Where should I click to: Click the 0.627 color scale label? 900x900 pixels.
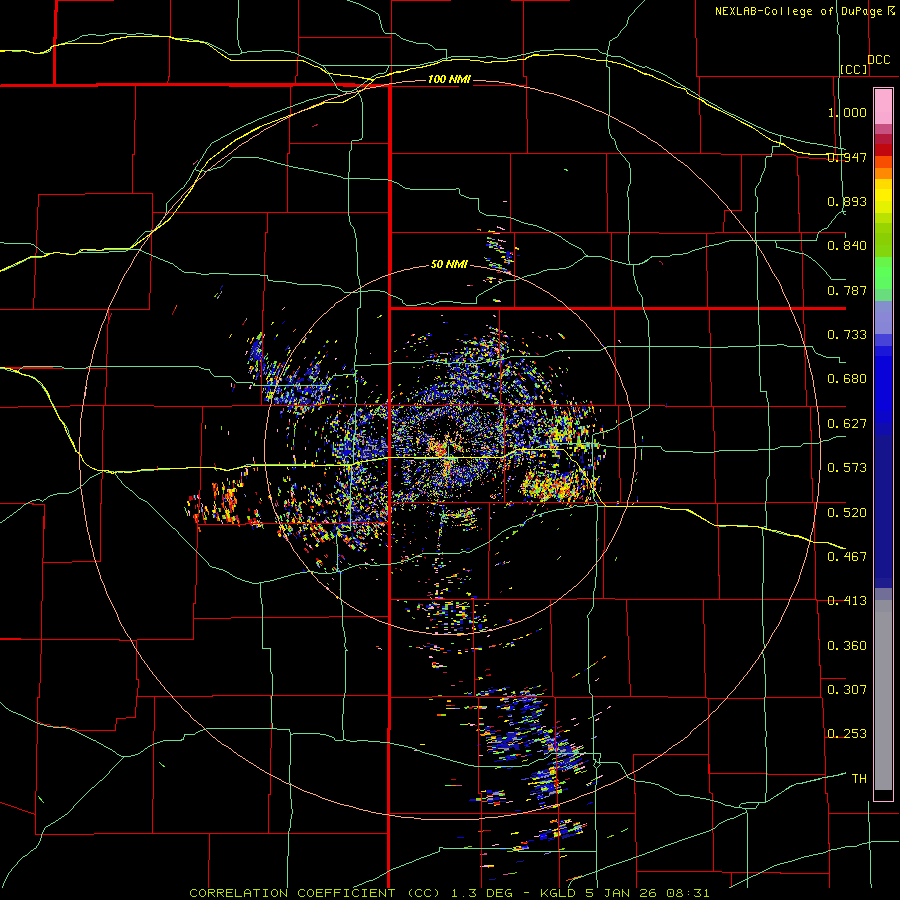847,424
